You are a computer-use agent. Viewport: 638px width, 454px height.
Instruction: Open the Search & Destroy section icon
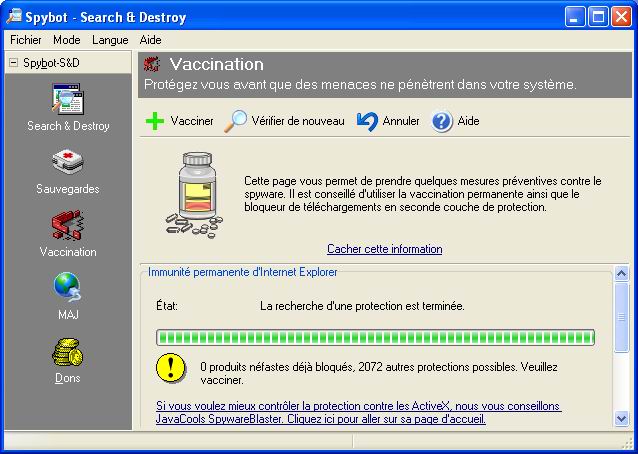point(67,101)
